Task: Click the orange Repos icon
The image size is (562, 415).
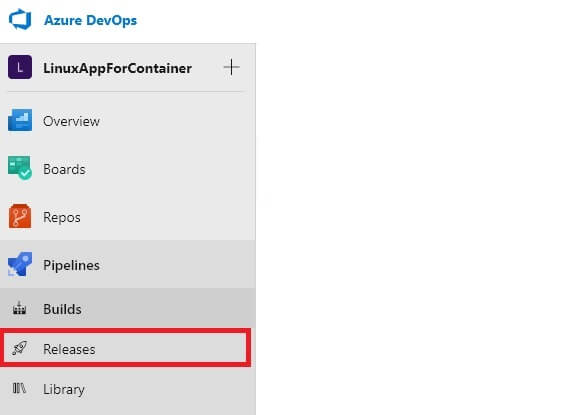Action: tap(20, 216)
